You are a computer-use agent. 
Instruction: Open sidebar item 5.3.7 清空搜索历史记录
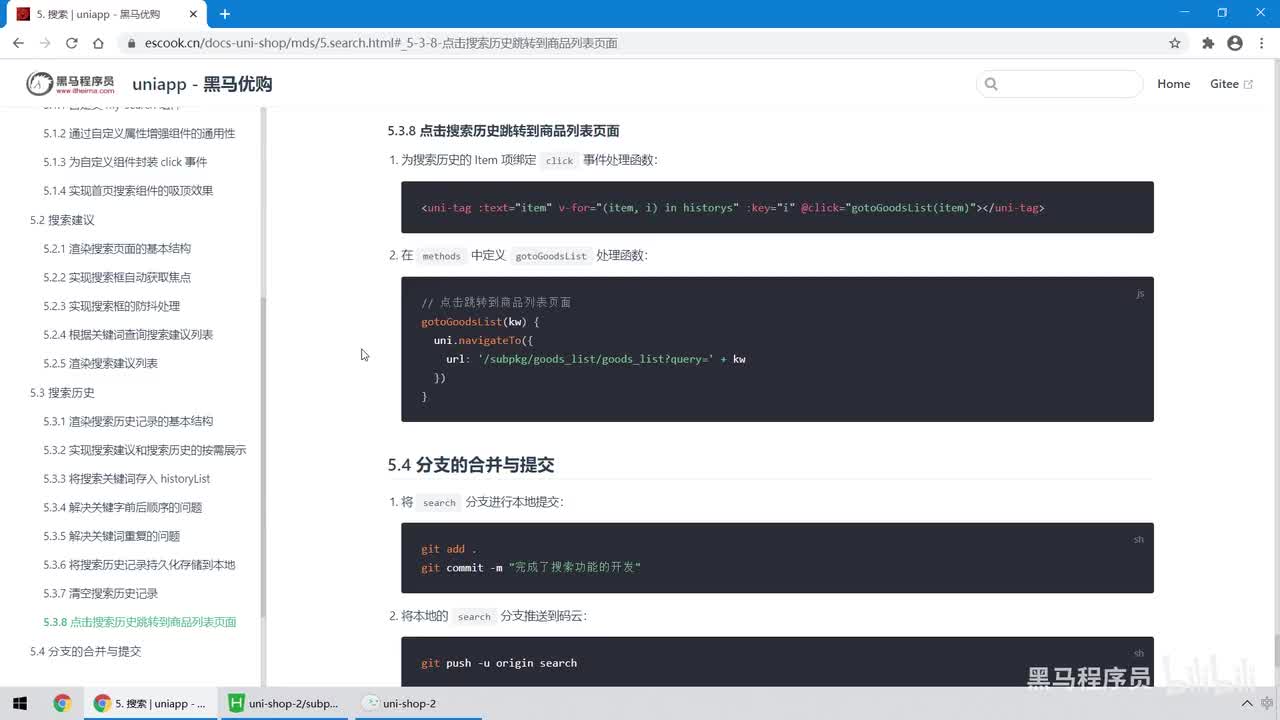pos(100,593)
